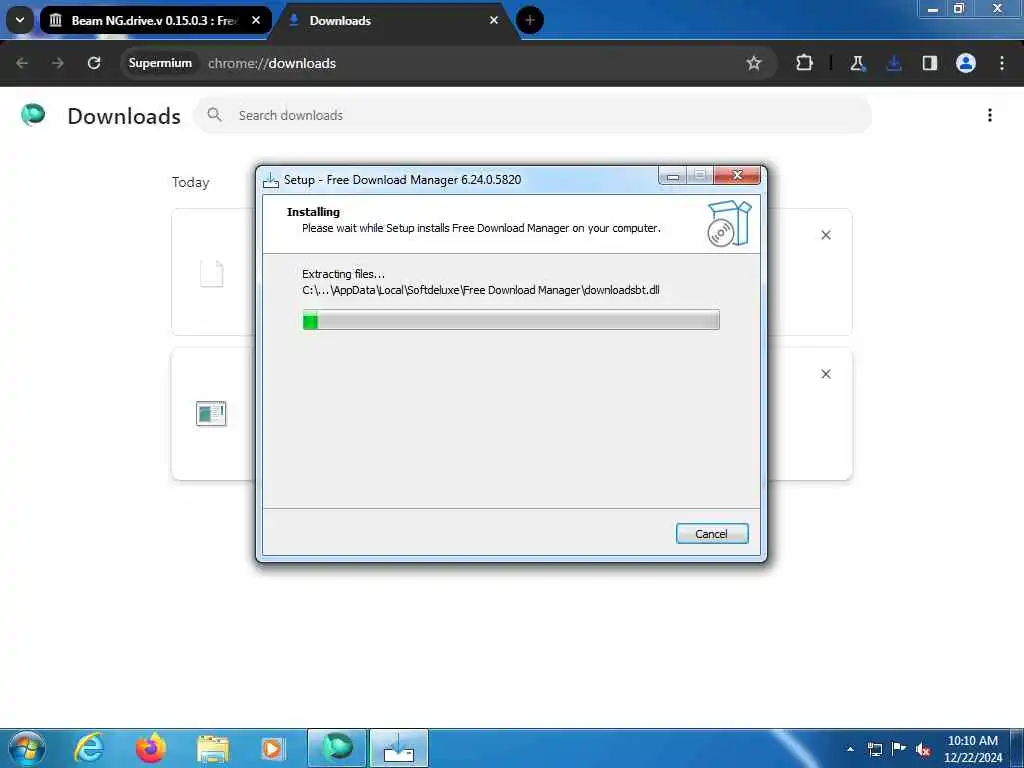
Task: Bookmark this page with the star icon
Action: pyautogui.click(x=754, y=63)
